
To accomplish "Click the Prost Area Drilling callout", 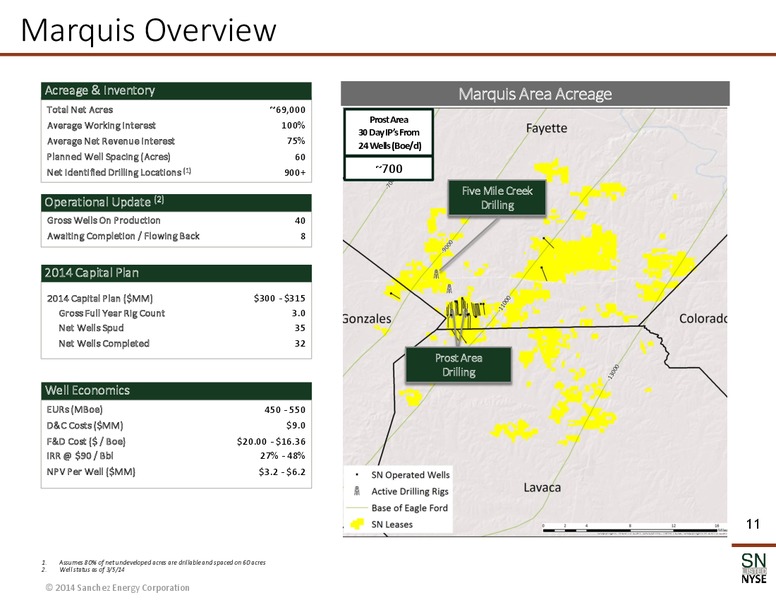I will pyautogui.click(x=459, y=365).
